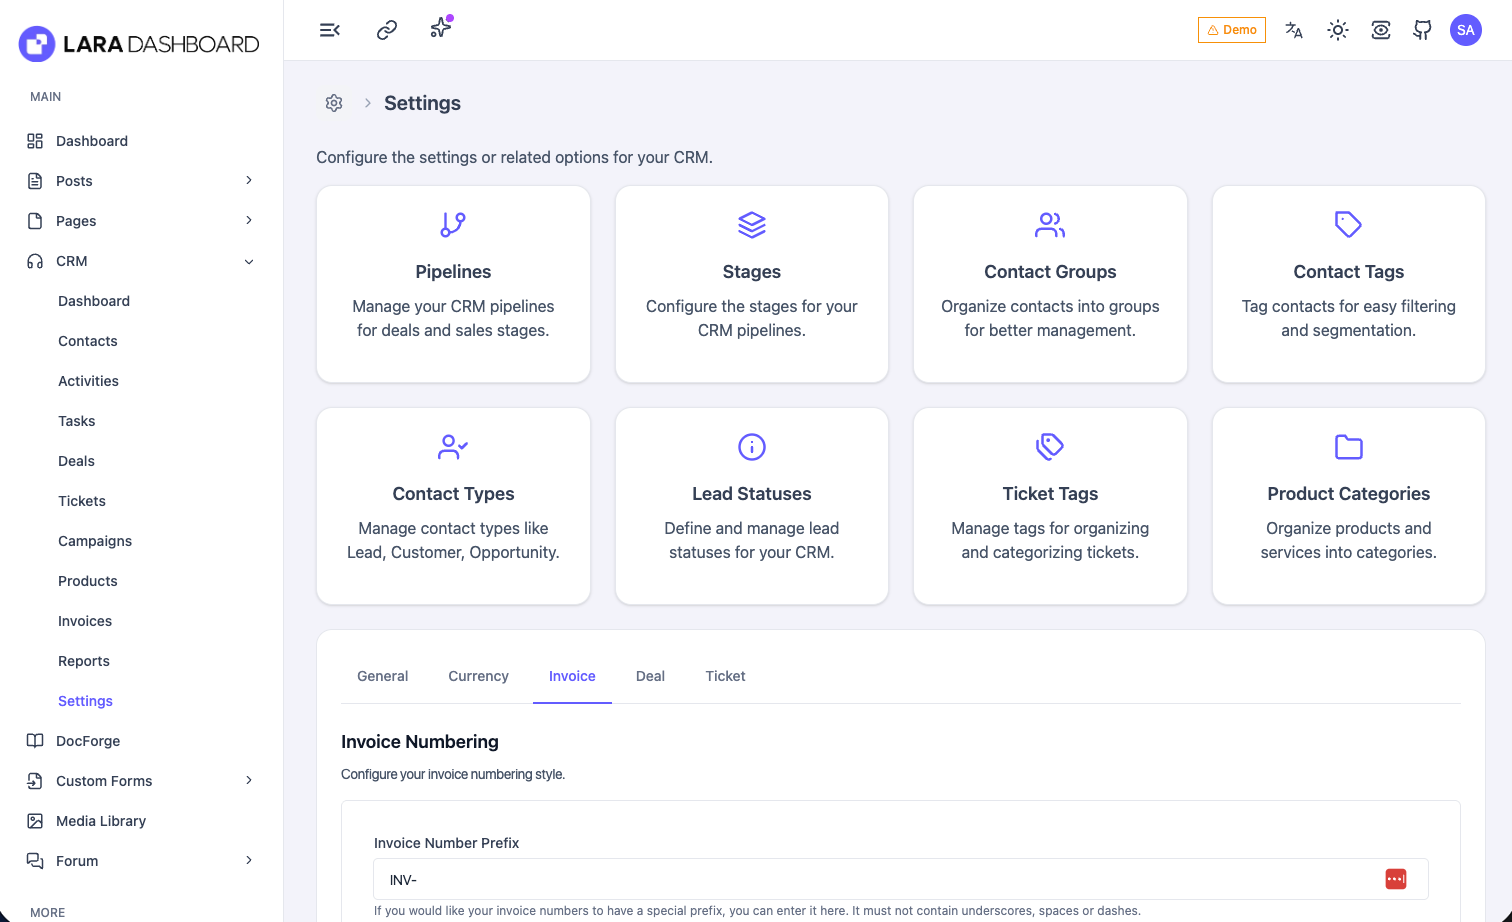Click the GitHub icon in the header
The image size is (1512, 922).
pos(1422,30)
